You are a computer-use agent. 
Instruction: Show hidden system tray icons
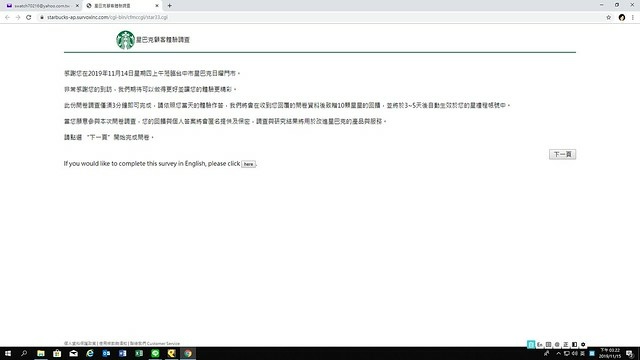[558, 353]
